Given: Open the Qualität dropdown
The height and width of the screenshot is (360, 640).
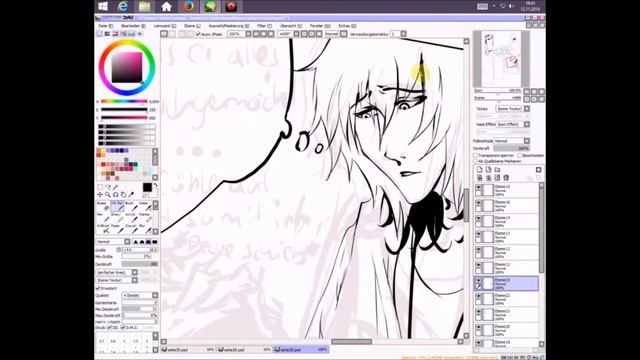Looking at the screenshot, I should point(155,295).
